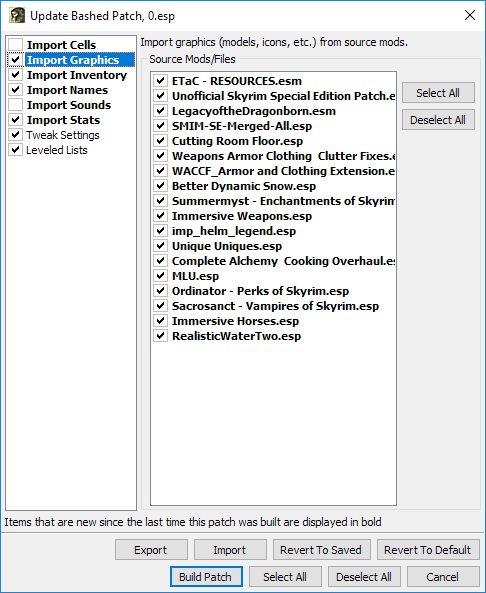Uncheck Unique Uniques.esp checkbox
The image size is (486, 593).
[x=160, y=246]
